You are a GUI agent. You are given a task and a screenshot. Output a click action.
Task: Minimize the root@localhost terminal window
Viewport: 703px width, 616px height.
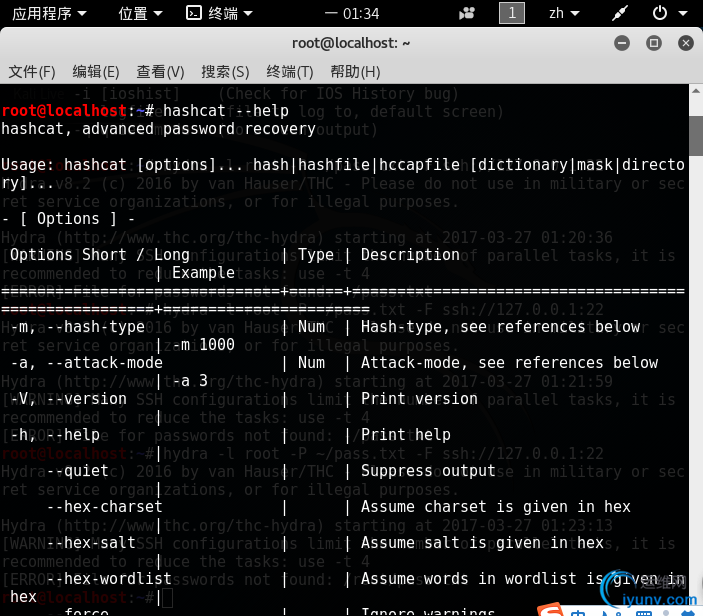pyautogui.click(x=622, y=43)
